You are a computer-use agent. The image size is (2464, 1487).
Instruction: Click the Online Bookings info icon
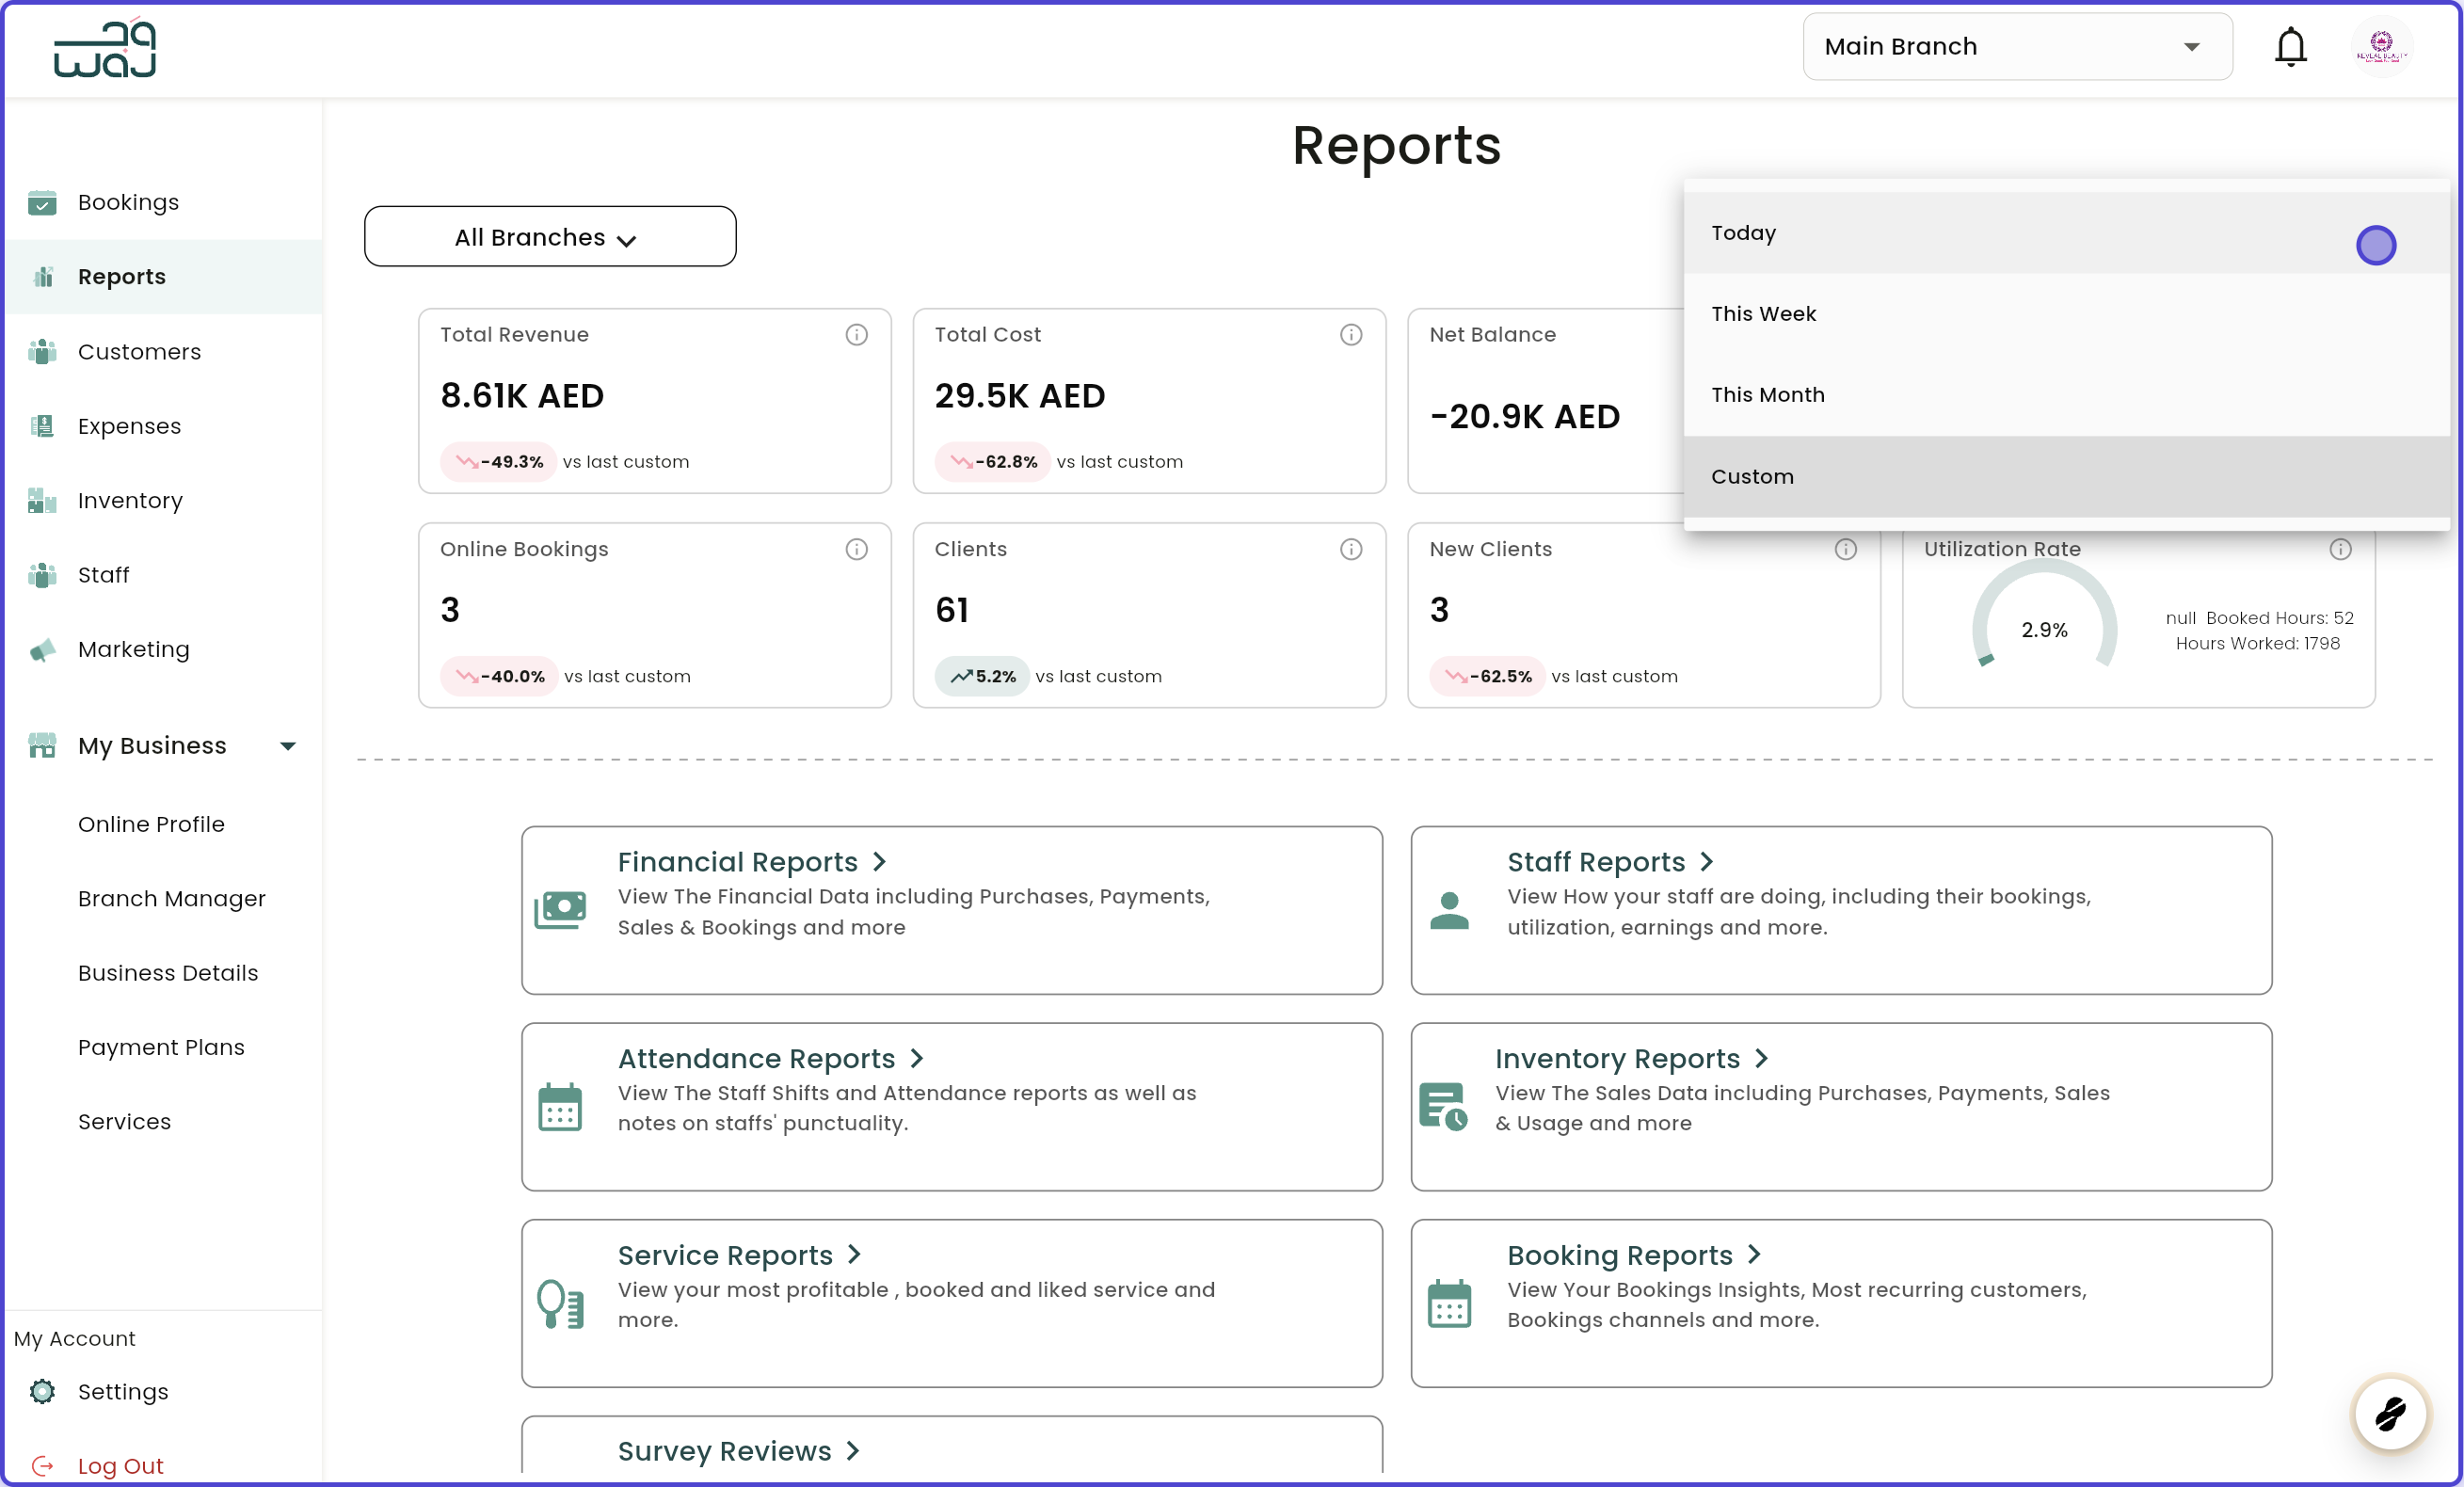click(x=856, y=549)
